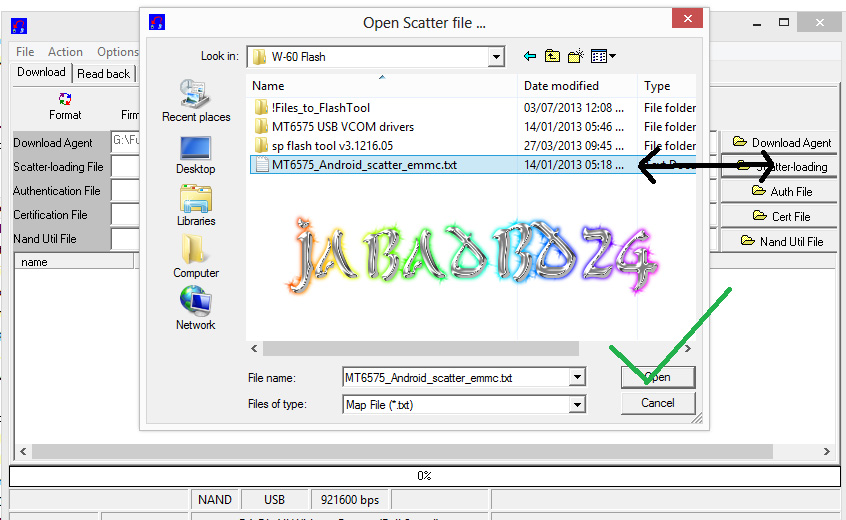The image size is (846, 520).
Task: Expand the Look in folder dropdown
Action: [x=495, y=57]
